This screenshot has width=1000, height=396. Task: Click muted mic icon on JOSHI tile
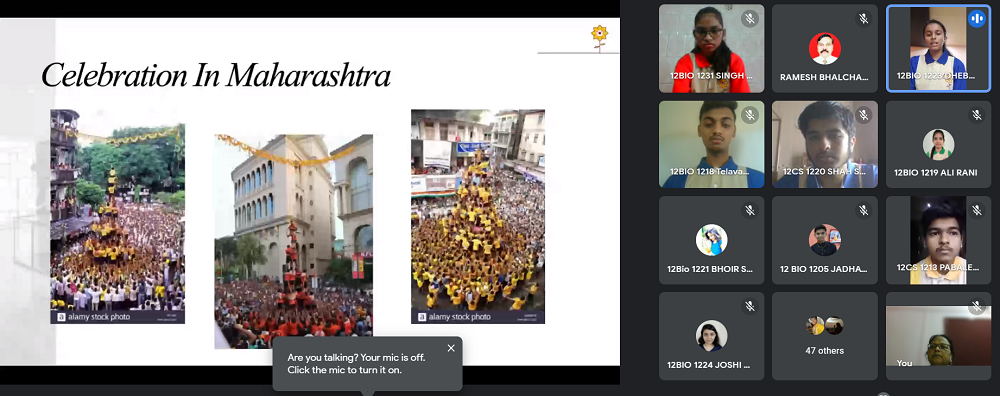(750, 307)
